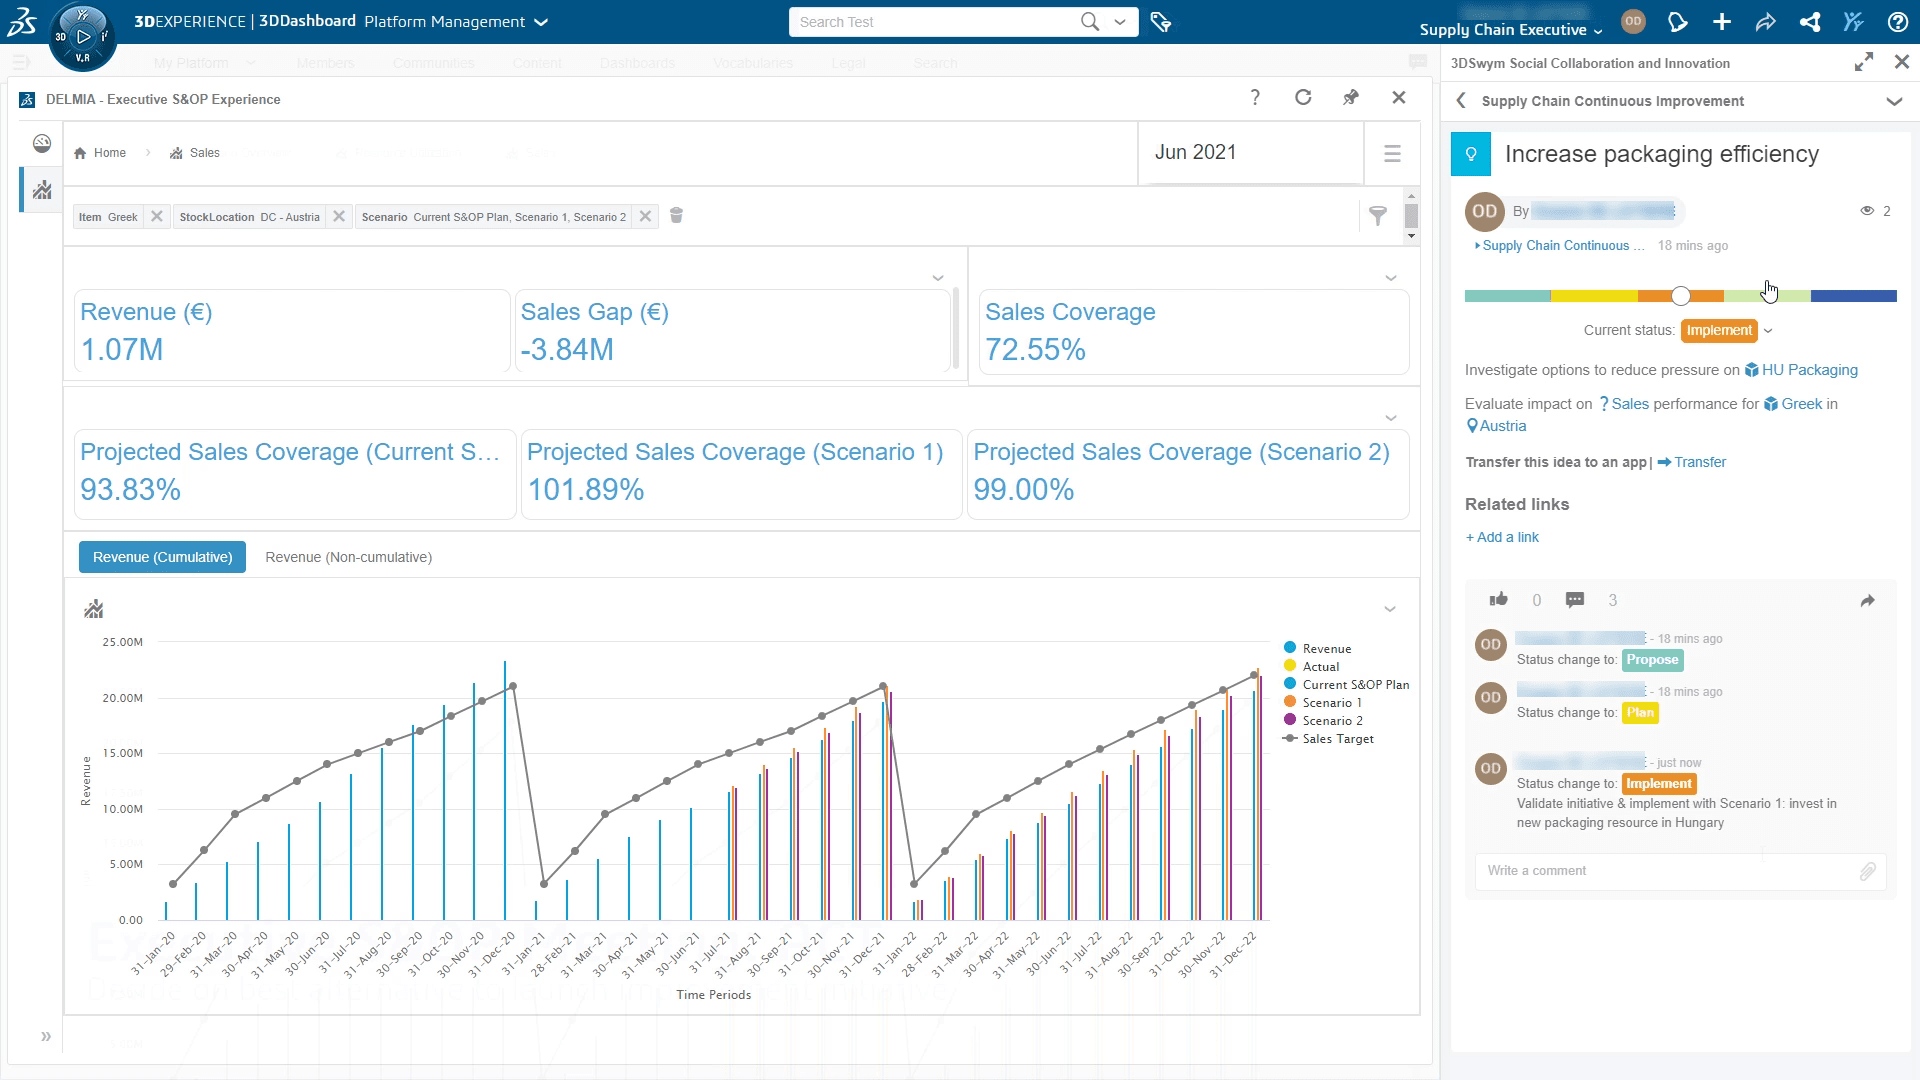Open search options dropdown chevron
This screenshot has height=1080, width=1920.
(1120, 22)
